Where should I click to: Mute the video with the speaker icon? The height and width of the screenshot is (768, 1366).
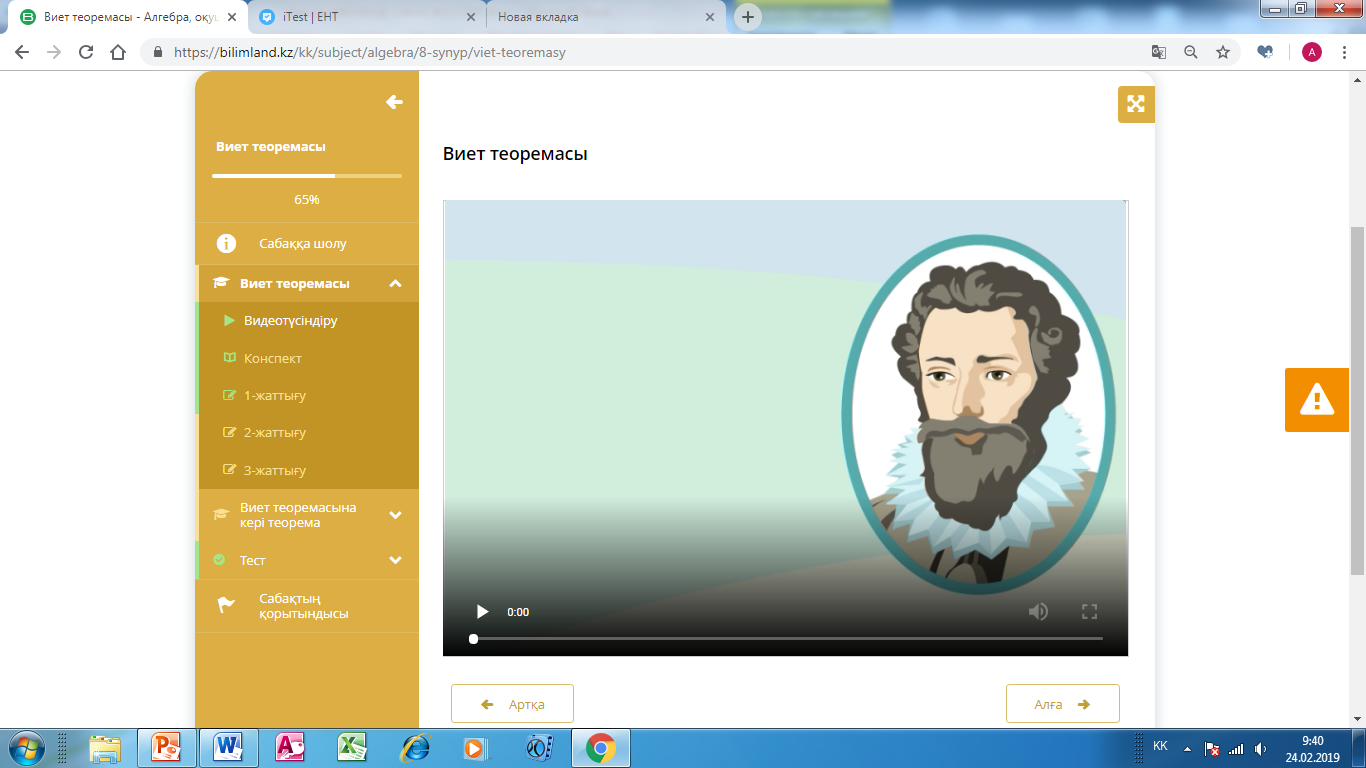1039,612
